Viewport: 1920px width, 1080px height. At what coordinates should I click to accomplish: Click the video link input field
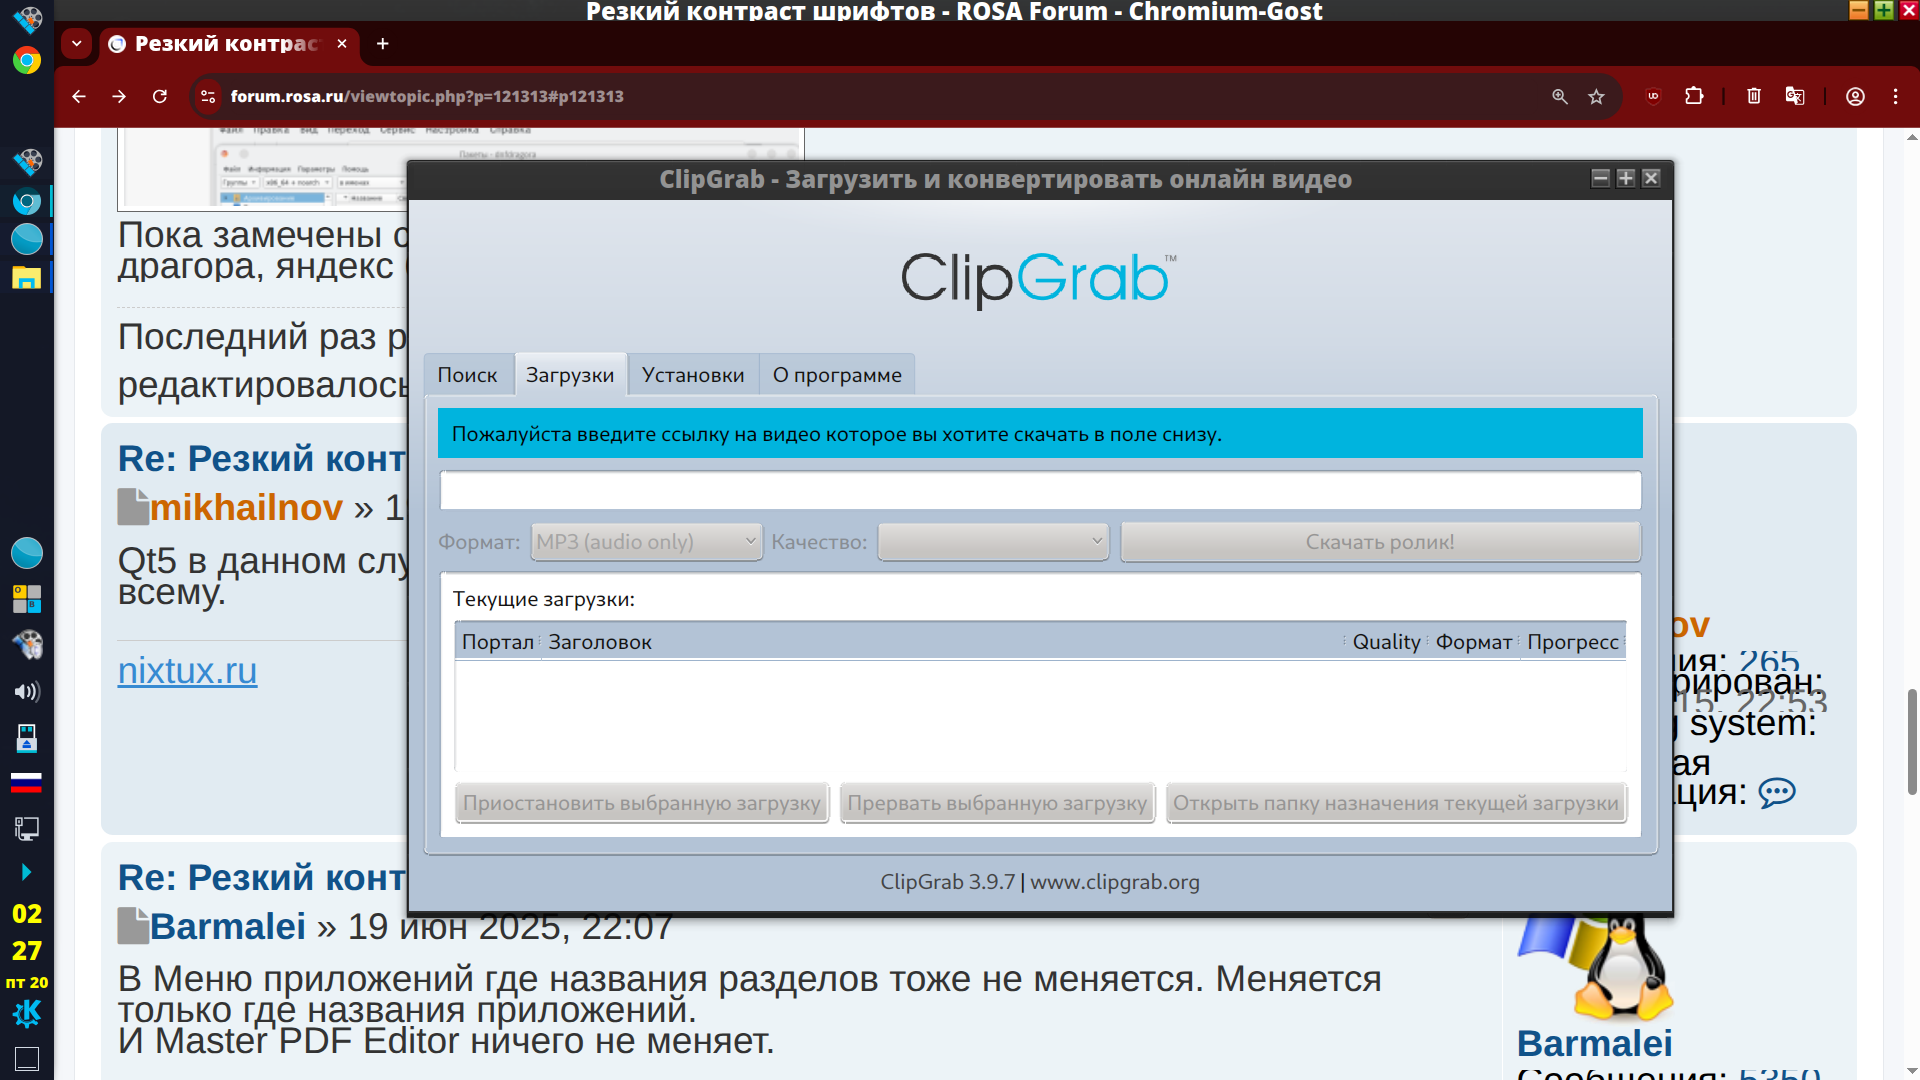tap(1040, 490)
